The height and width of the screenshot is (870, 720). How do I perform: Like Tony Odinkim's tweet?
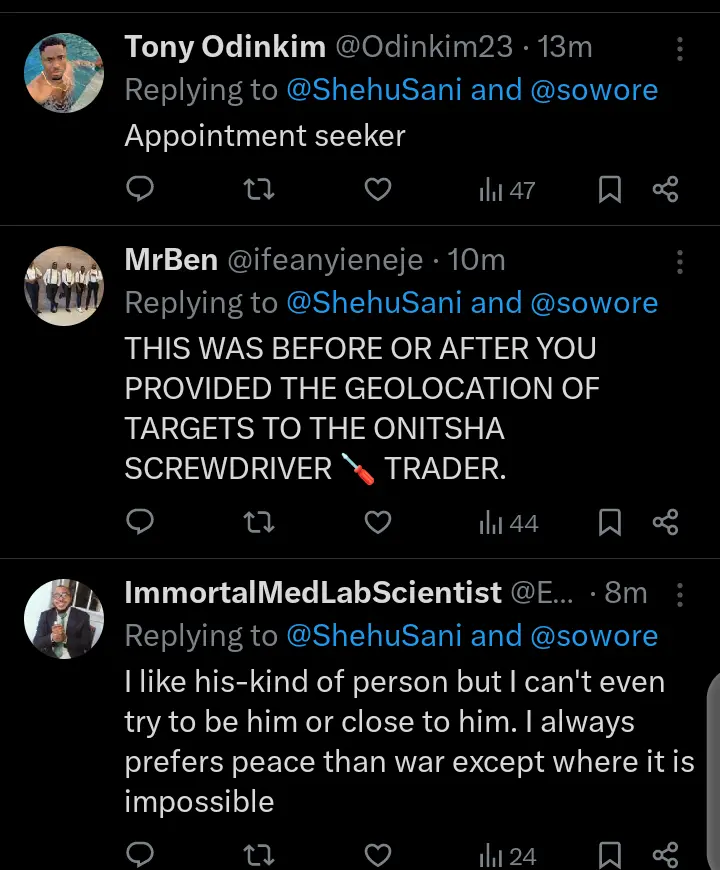377,189
